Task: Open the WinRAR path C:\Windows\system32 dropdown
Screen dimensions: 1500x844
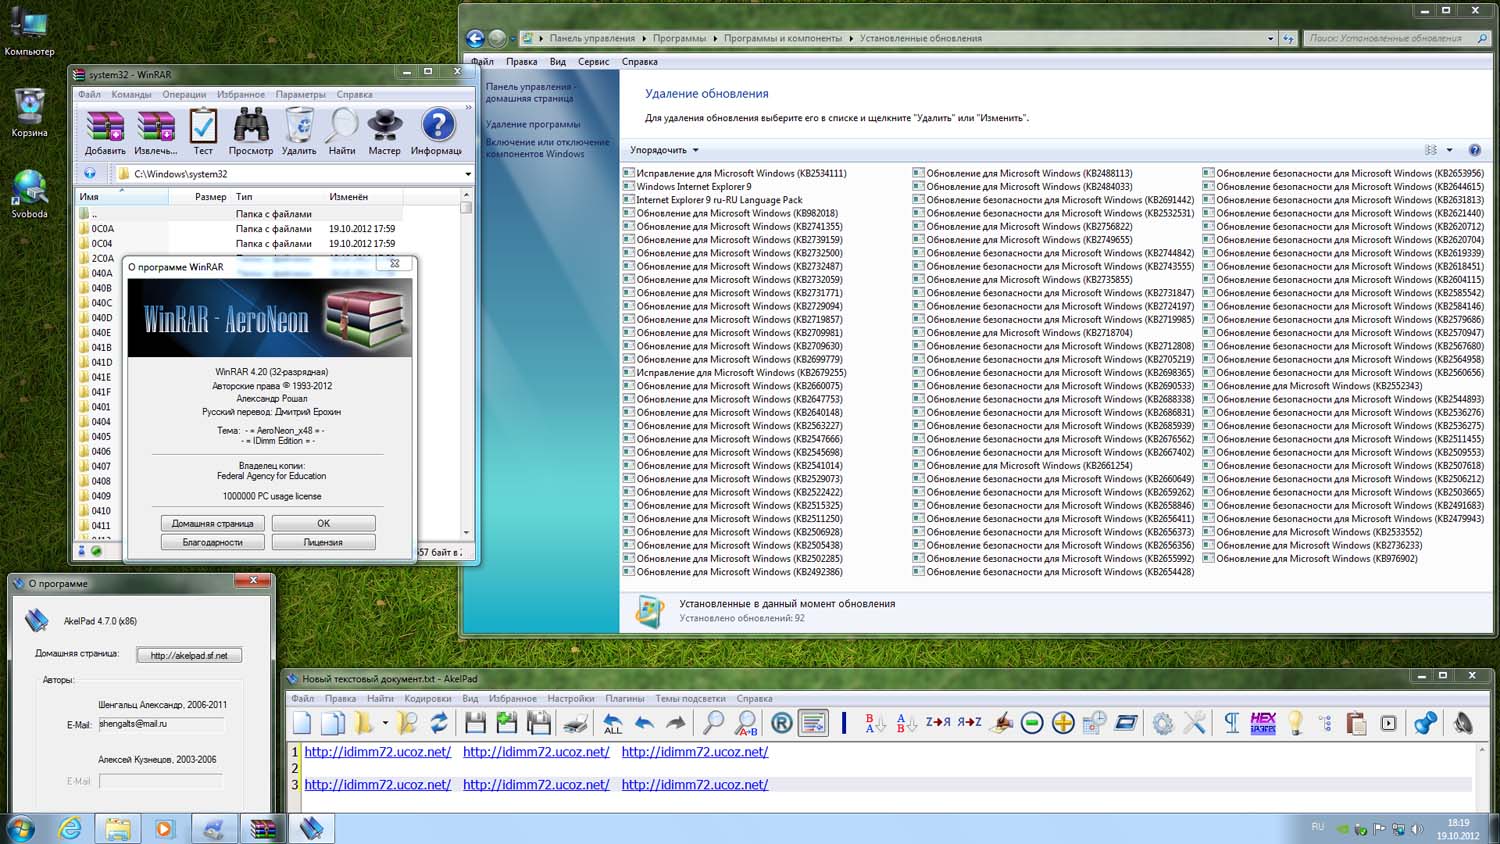Action: coord(467,174)
